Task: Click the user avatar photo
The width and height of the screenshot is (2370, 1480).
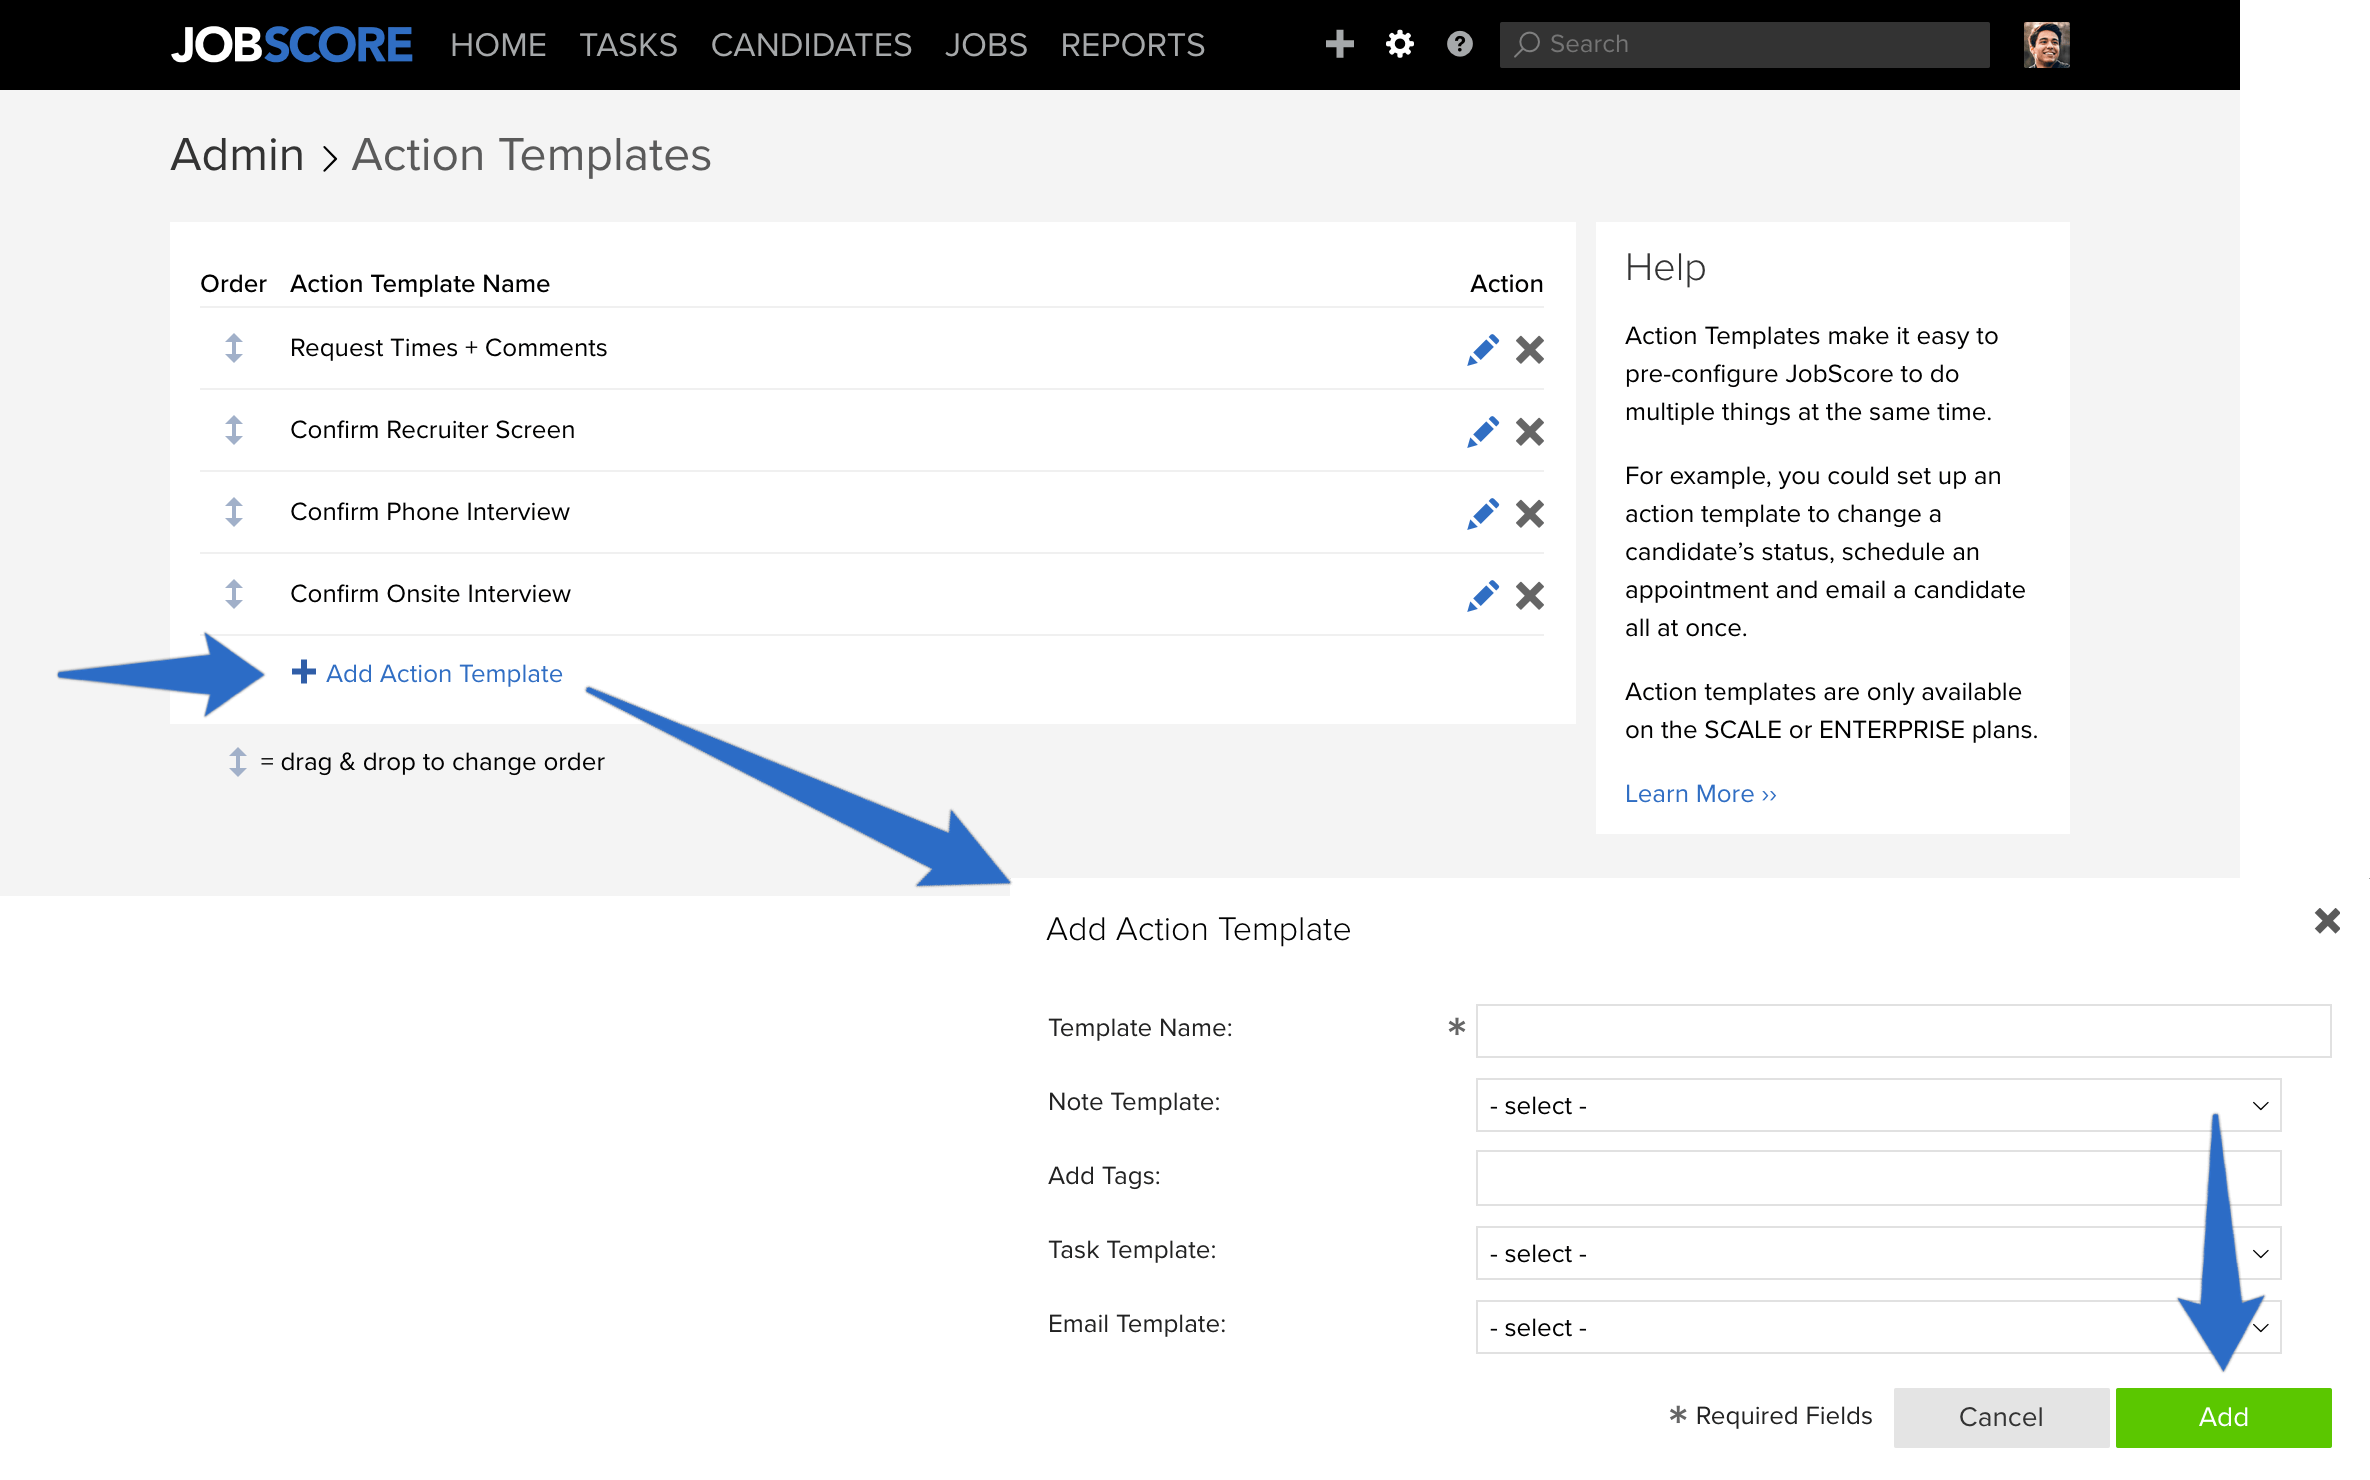Action: click(2046, 45)
